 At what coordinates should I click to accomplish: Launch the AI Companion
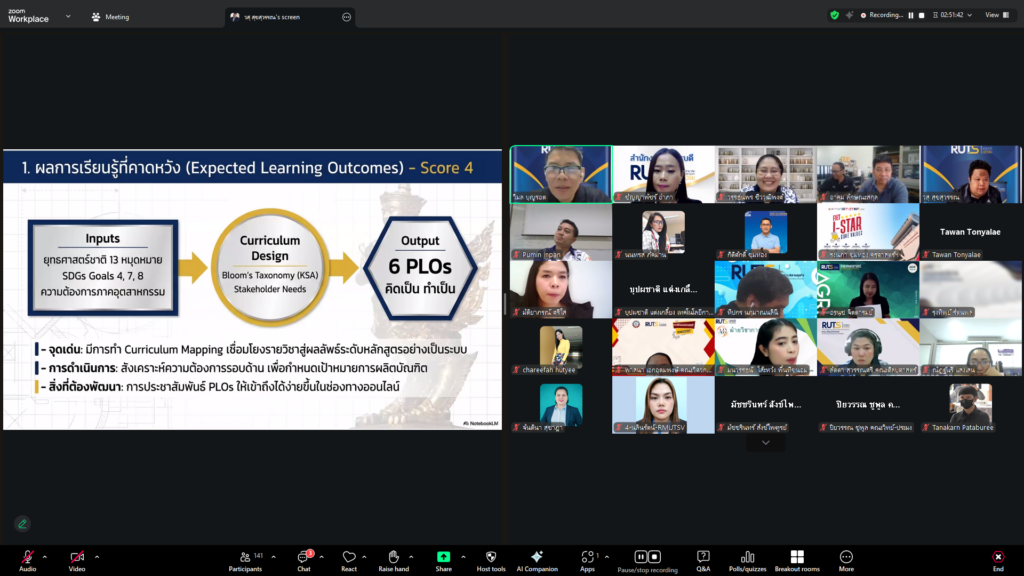tap(537, 557)
